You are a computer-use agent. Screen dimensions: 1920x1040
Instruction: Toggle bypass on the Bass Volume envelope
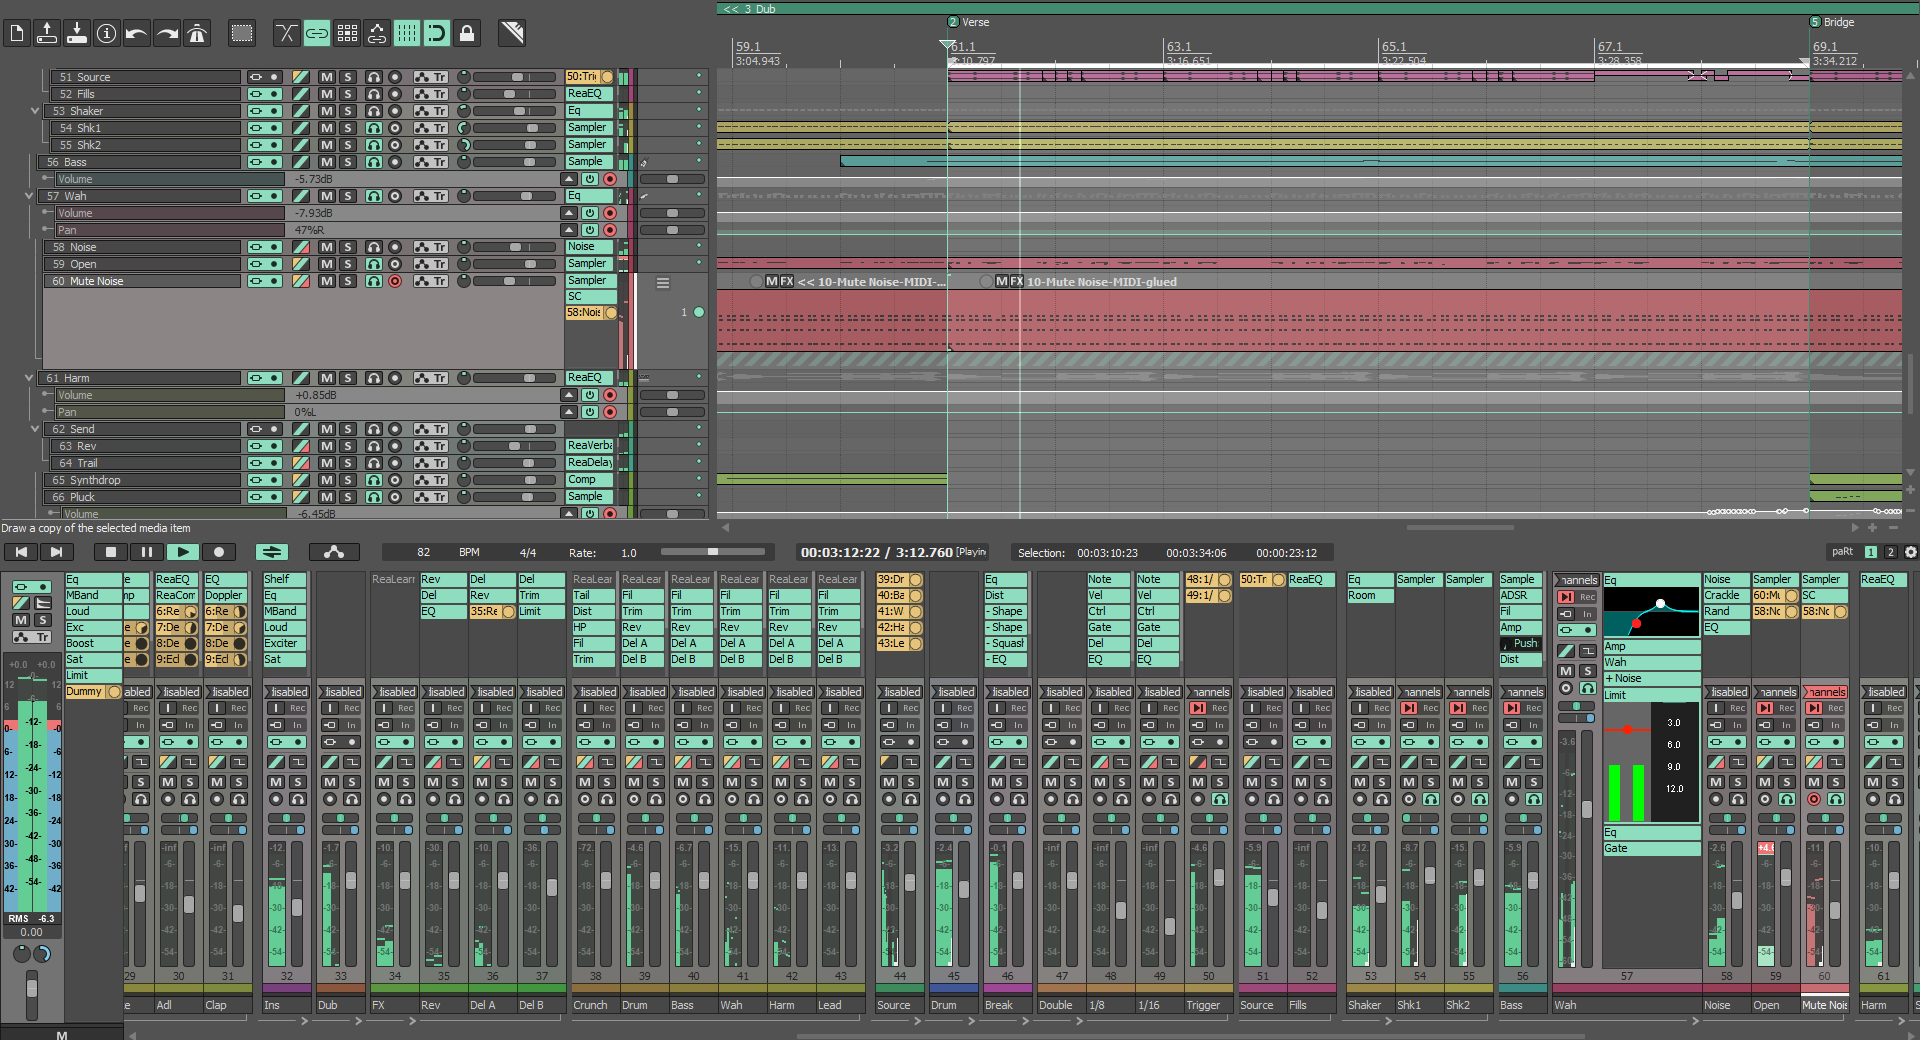click(590, 179)
